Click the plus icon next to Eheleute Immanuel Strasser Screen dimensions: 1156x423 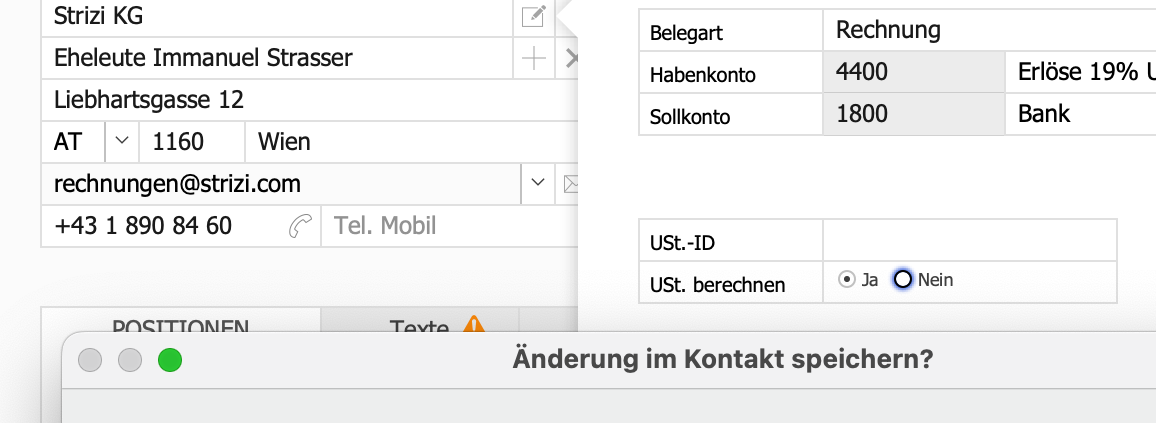coord(535,59)
